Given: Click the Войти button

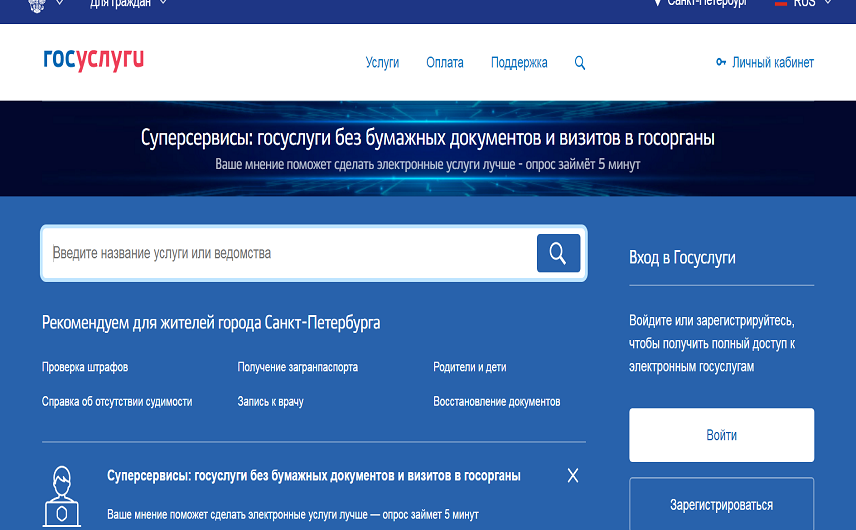Looking at the screenshot, I should coord(721,435).
